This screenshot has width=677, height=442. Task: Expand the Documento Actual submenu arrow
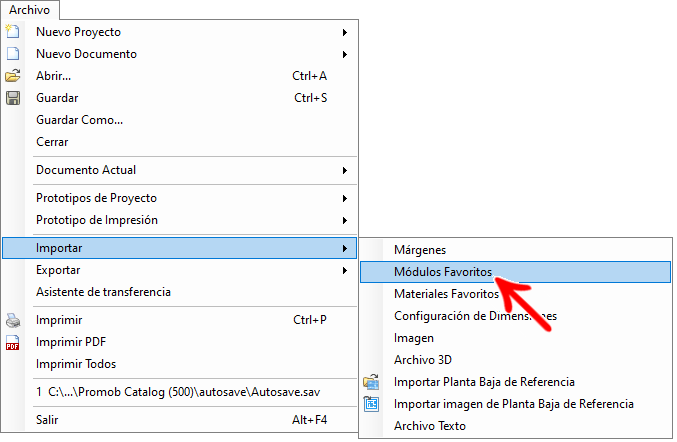(x=345, y=170)
